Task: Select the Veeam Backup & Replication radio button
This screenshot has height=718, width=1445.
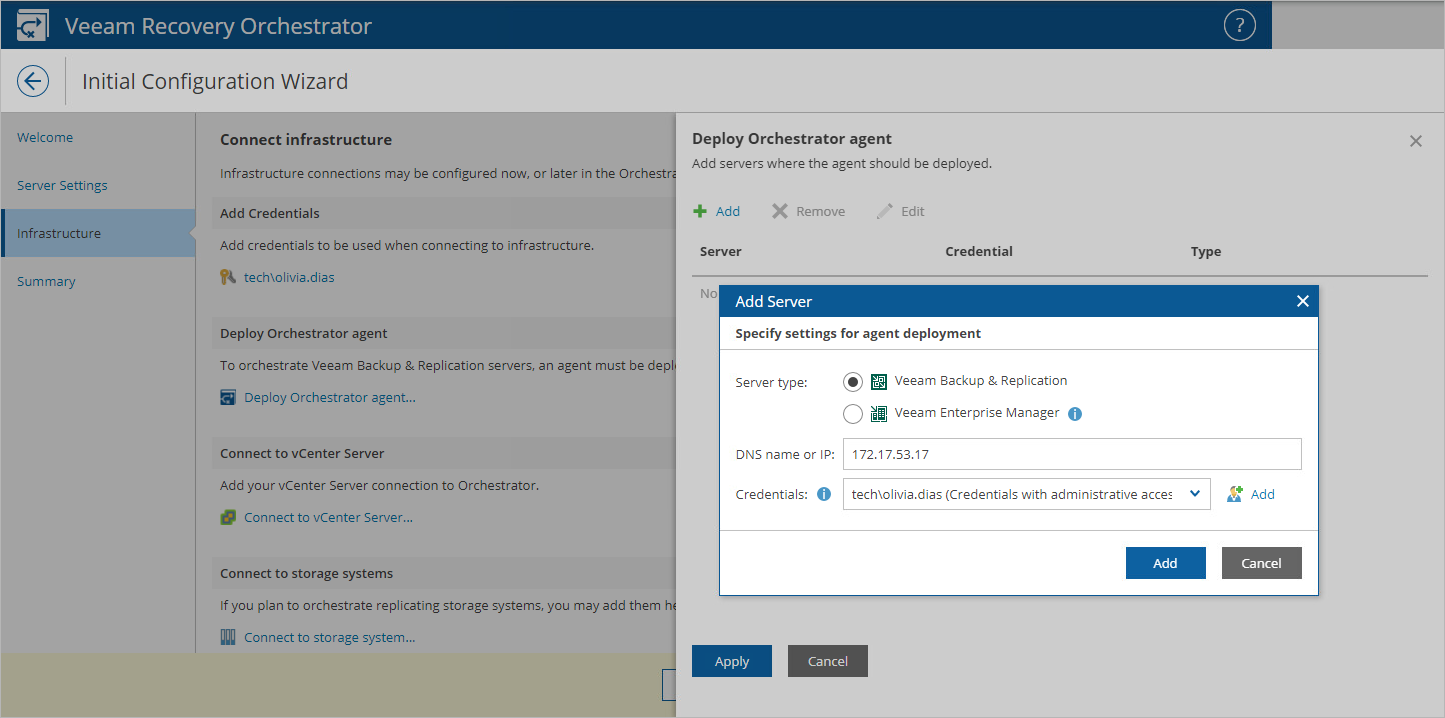Action: coord(853,381)
